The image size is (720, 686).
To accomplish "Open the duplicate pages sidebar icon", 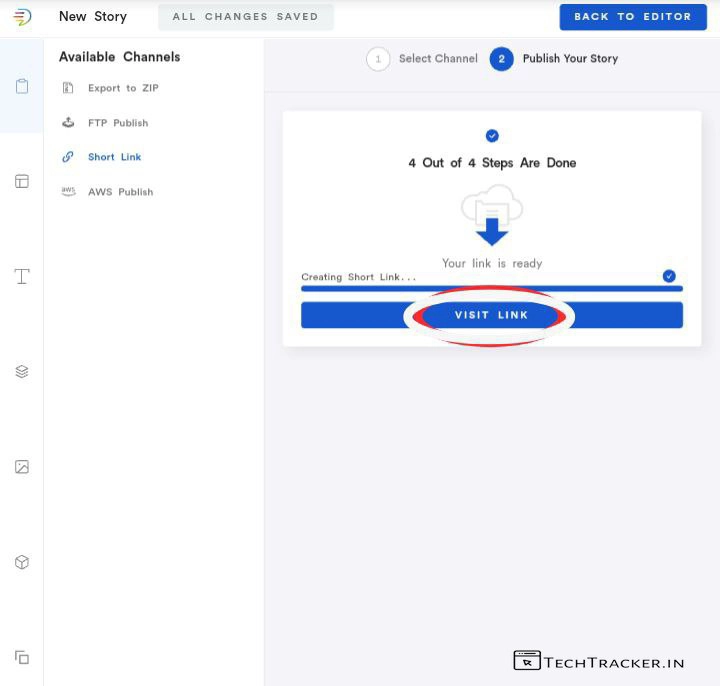I will [22, 657].
